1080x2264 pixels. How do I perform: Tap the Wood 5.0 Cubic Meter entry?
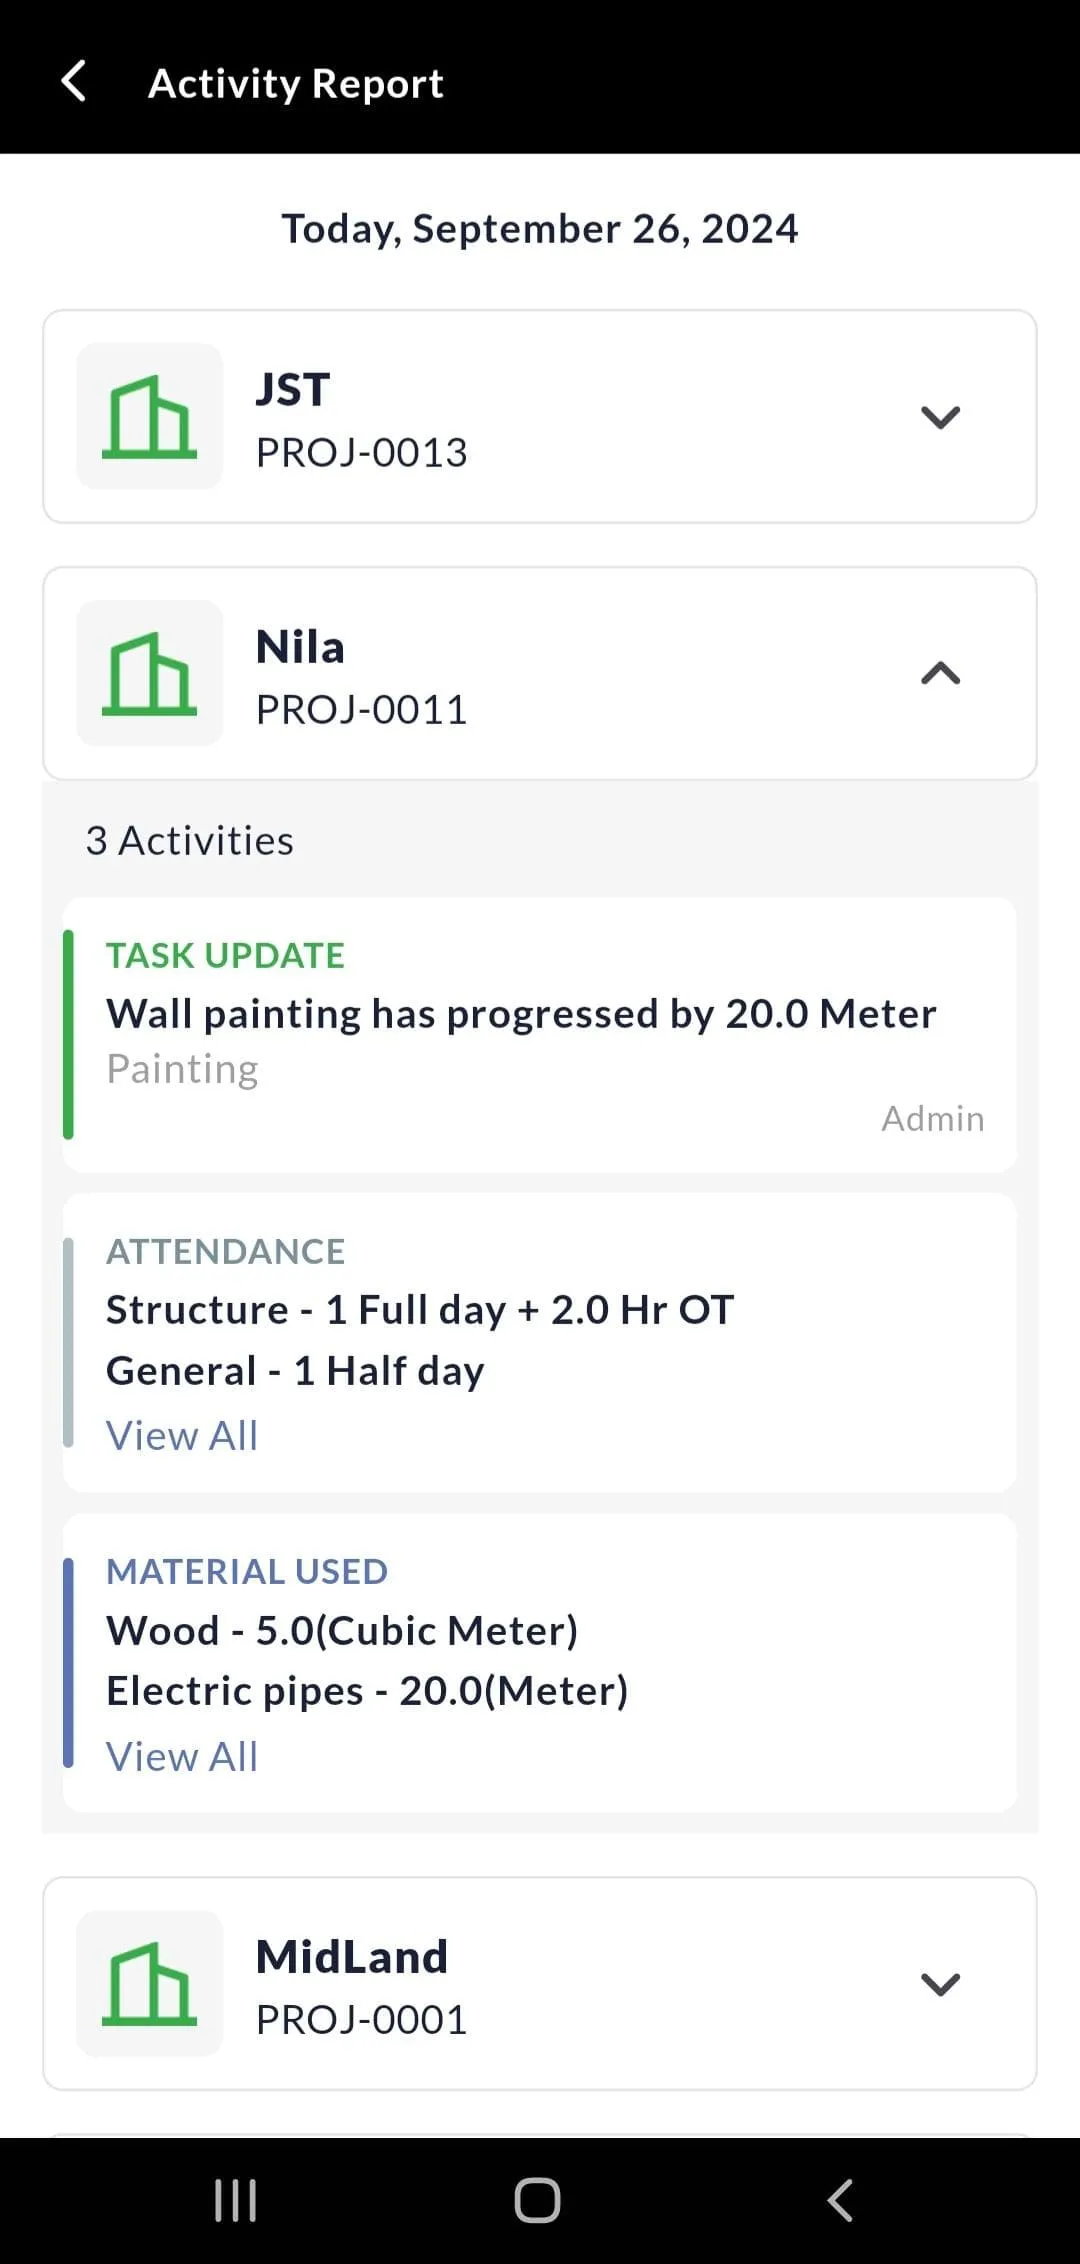(x=342, y=1631)
